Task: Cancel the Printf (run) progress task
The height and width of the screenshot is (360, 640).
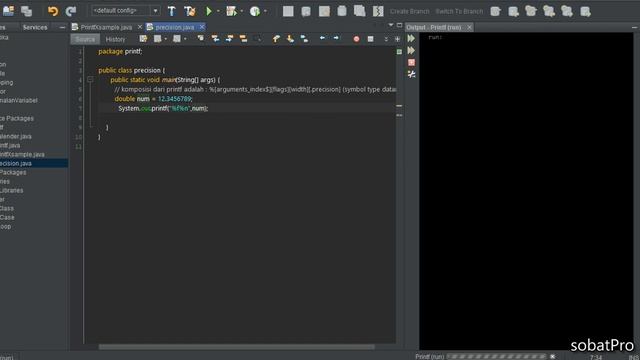Action: tap(553, 356)
